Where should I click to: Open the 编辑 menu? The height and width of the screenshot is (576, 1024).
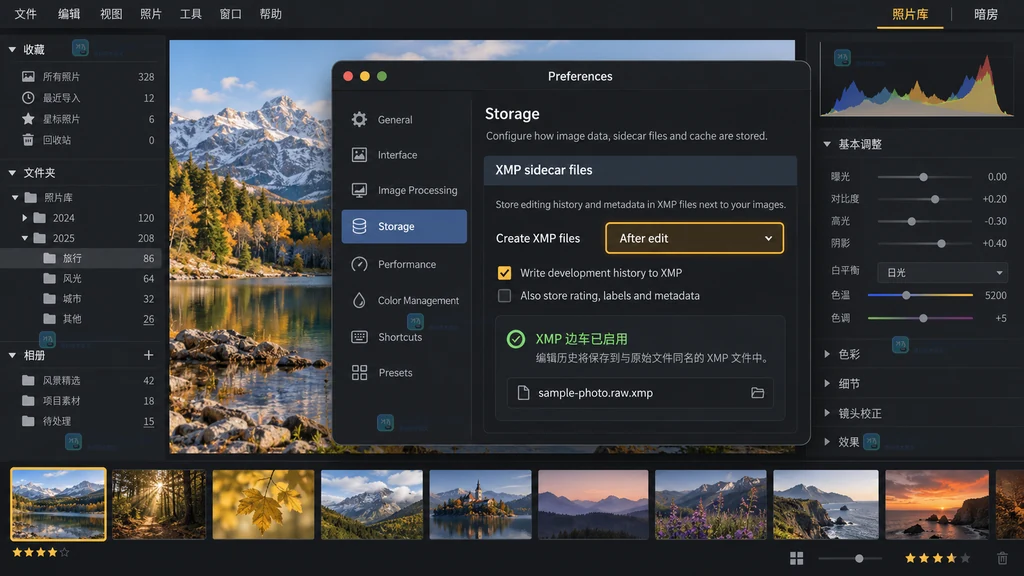point(69,14)
